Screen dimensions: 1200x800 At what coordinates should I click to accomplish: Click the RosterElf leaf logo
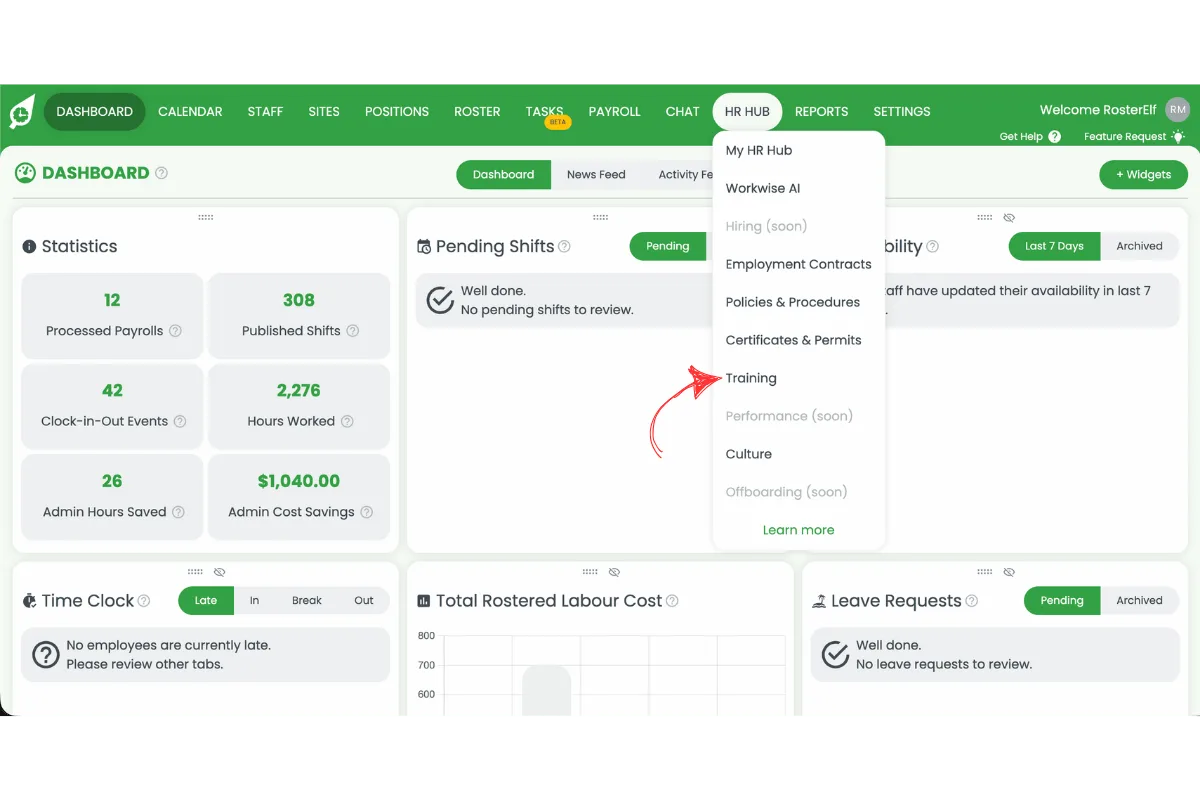22,112
